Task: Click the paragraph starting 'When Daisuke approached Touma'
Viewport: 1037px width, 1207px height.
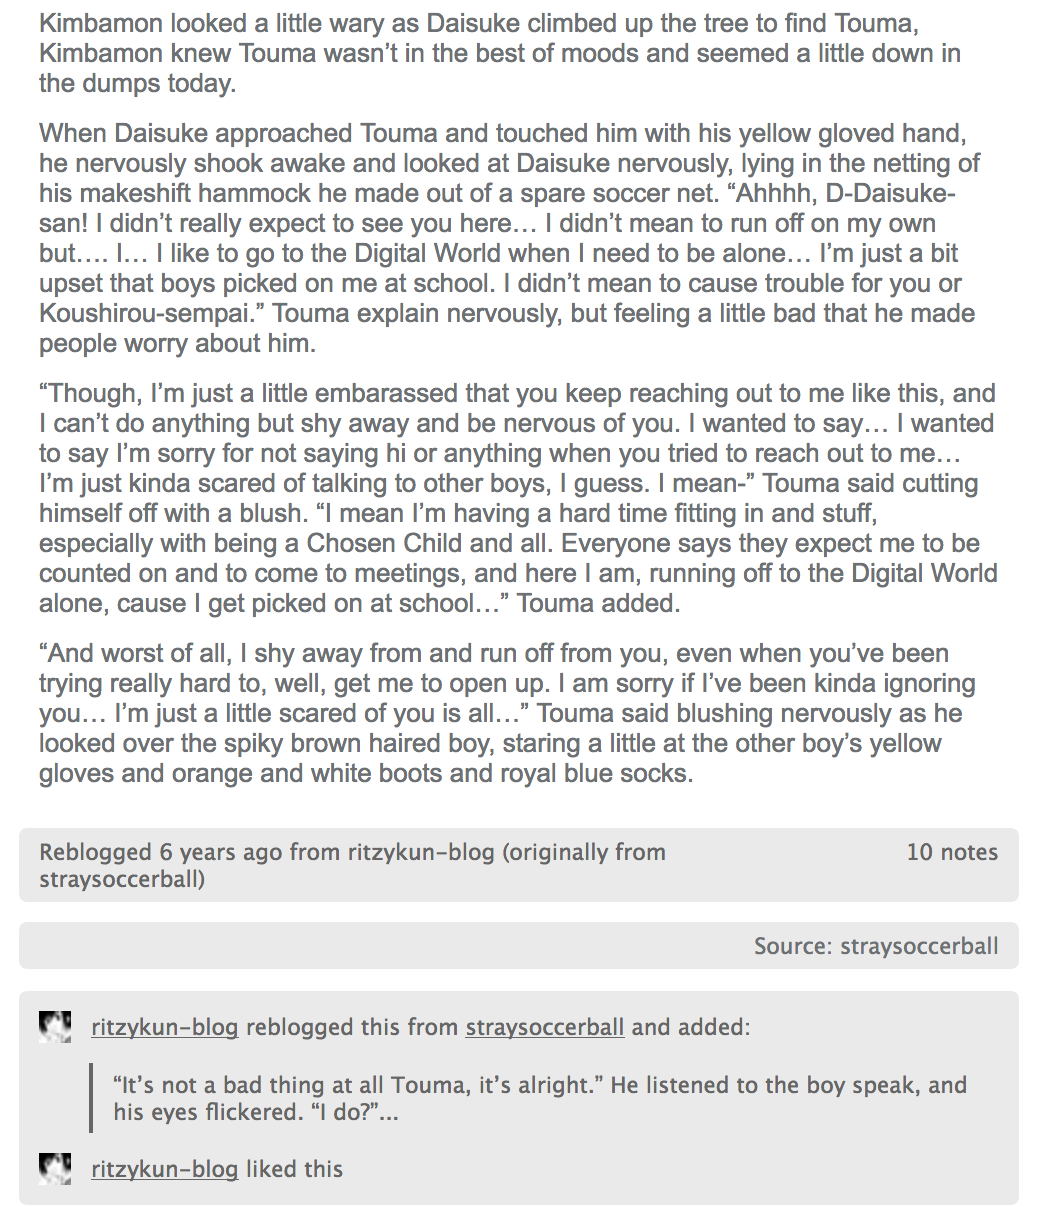Action: click(x=510, y=238)
